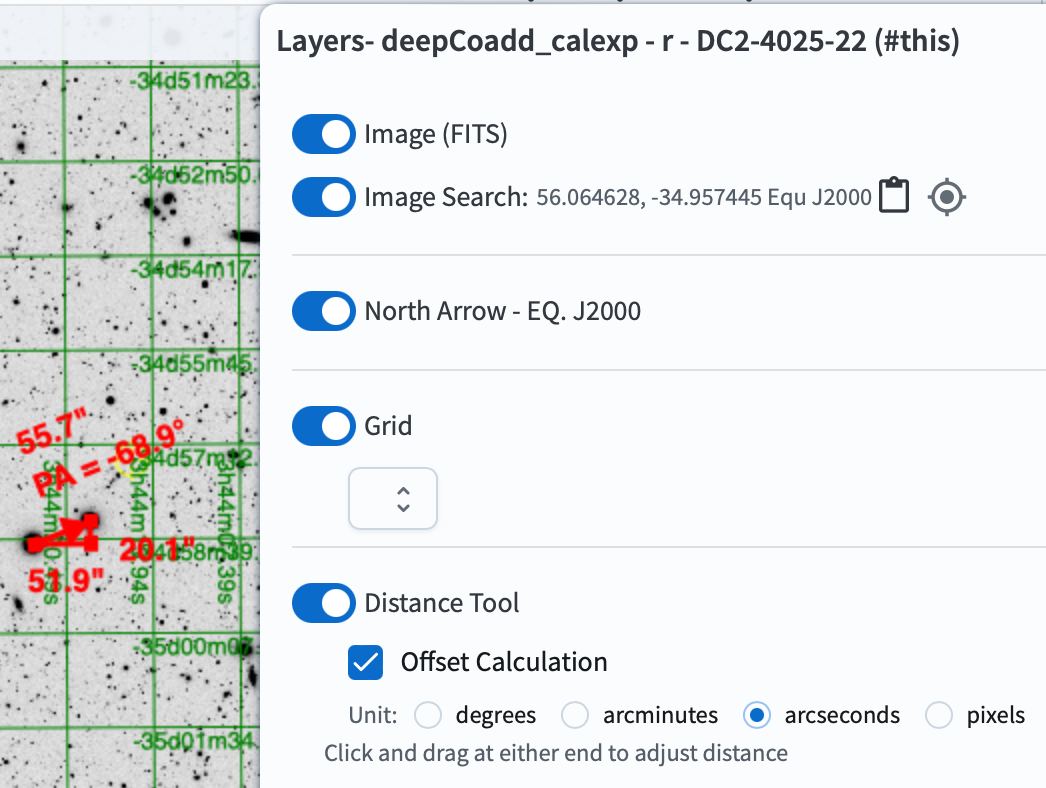Click the red distance line upper-right endpoint

[x=91, y=521]
